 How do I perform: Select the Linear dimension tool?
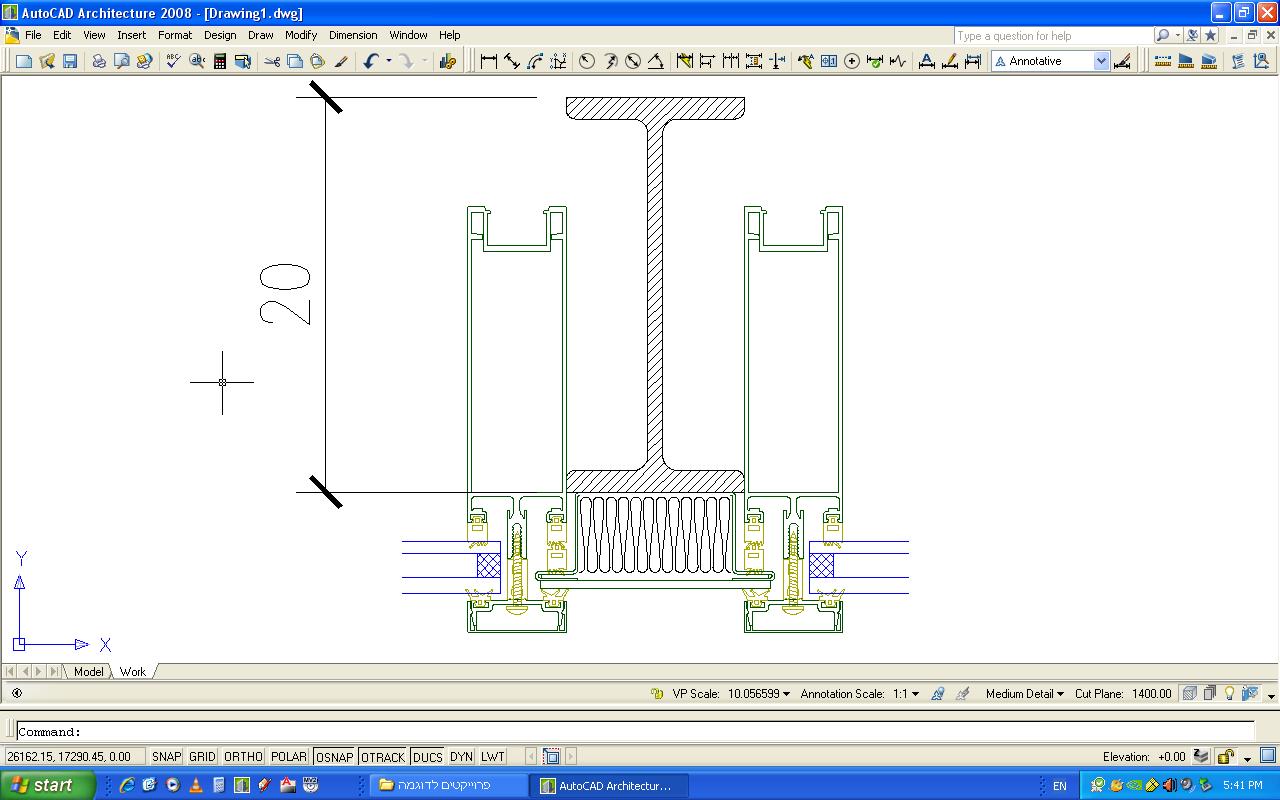tap(489, 61)
